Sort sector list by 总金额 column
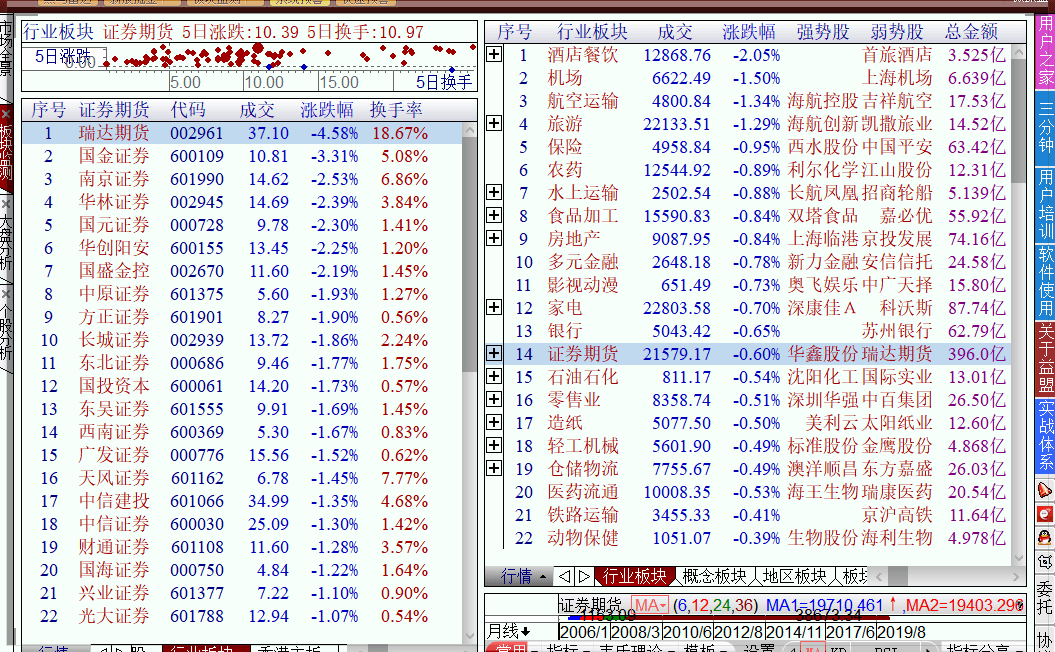The height and width of the screenshot is (652, 1055). tap(971, 32)
